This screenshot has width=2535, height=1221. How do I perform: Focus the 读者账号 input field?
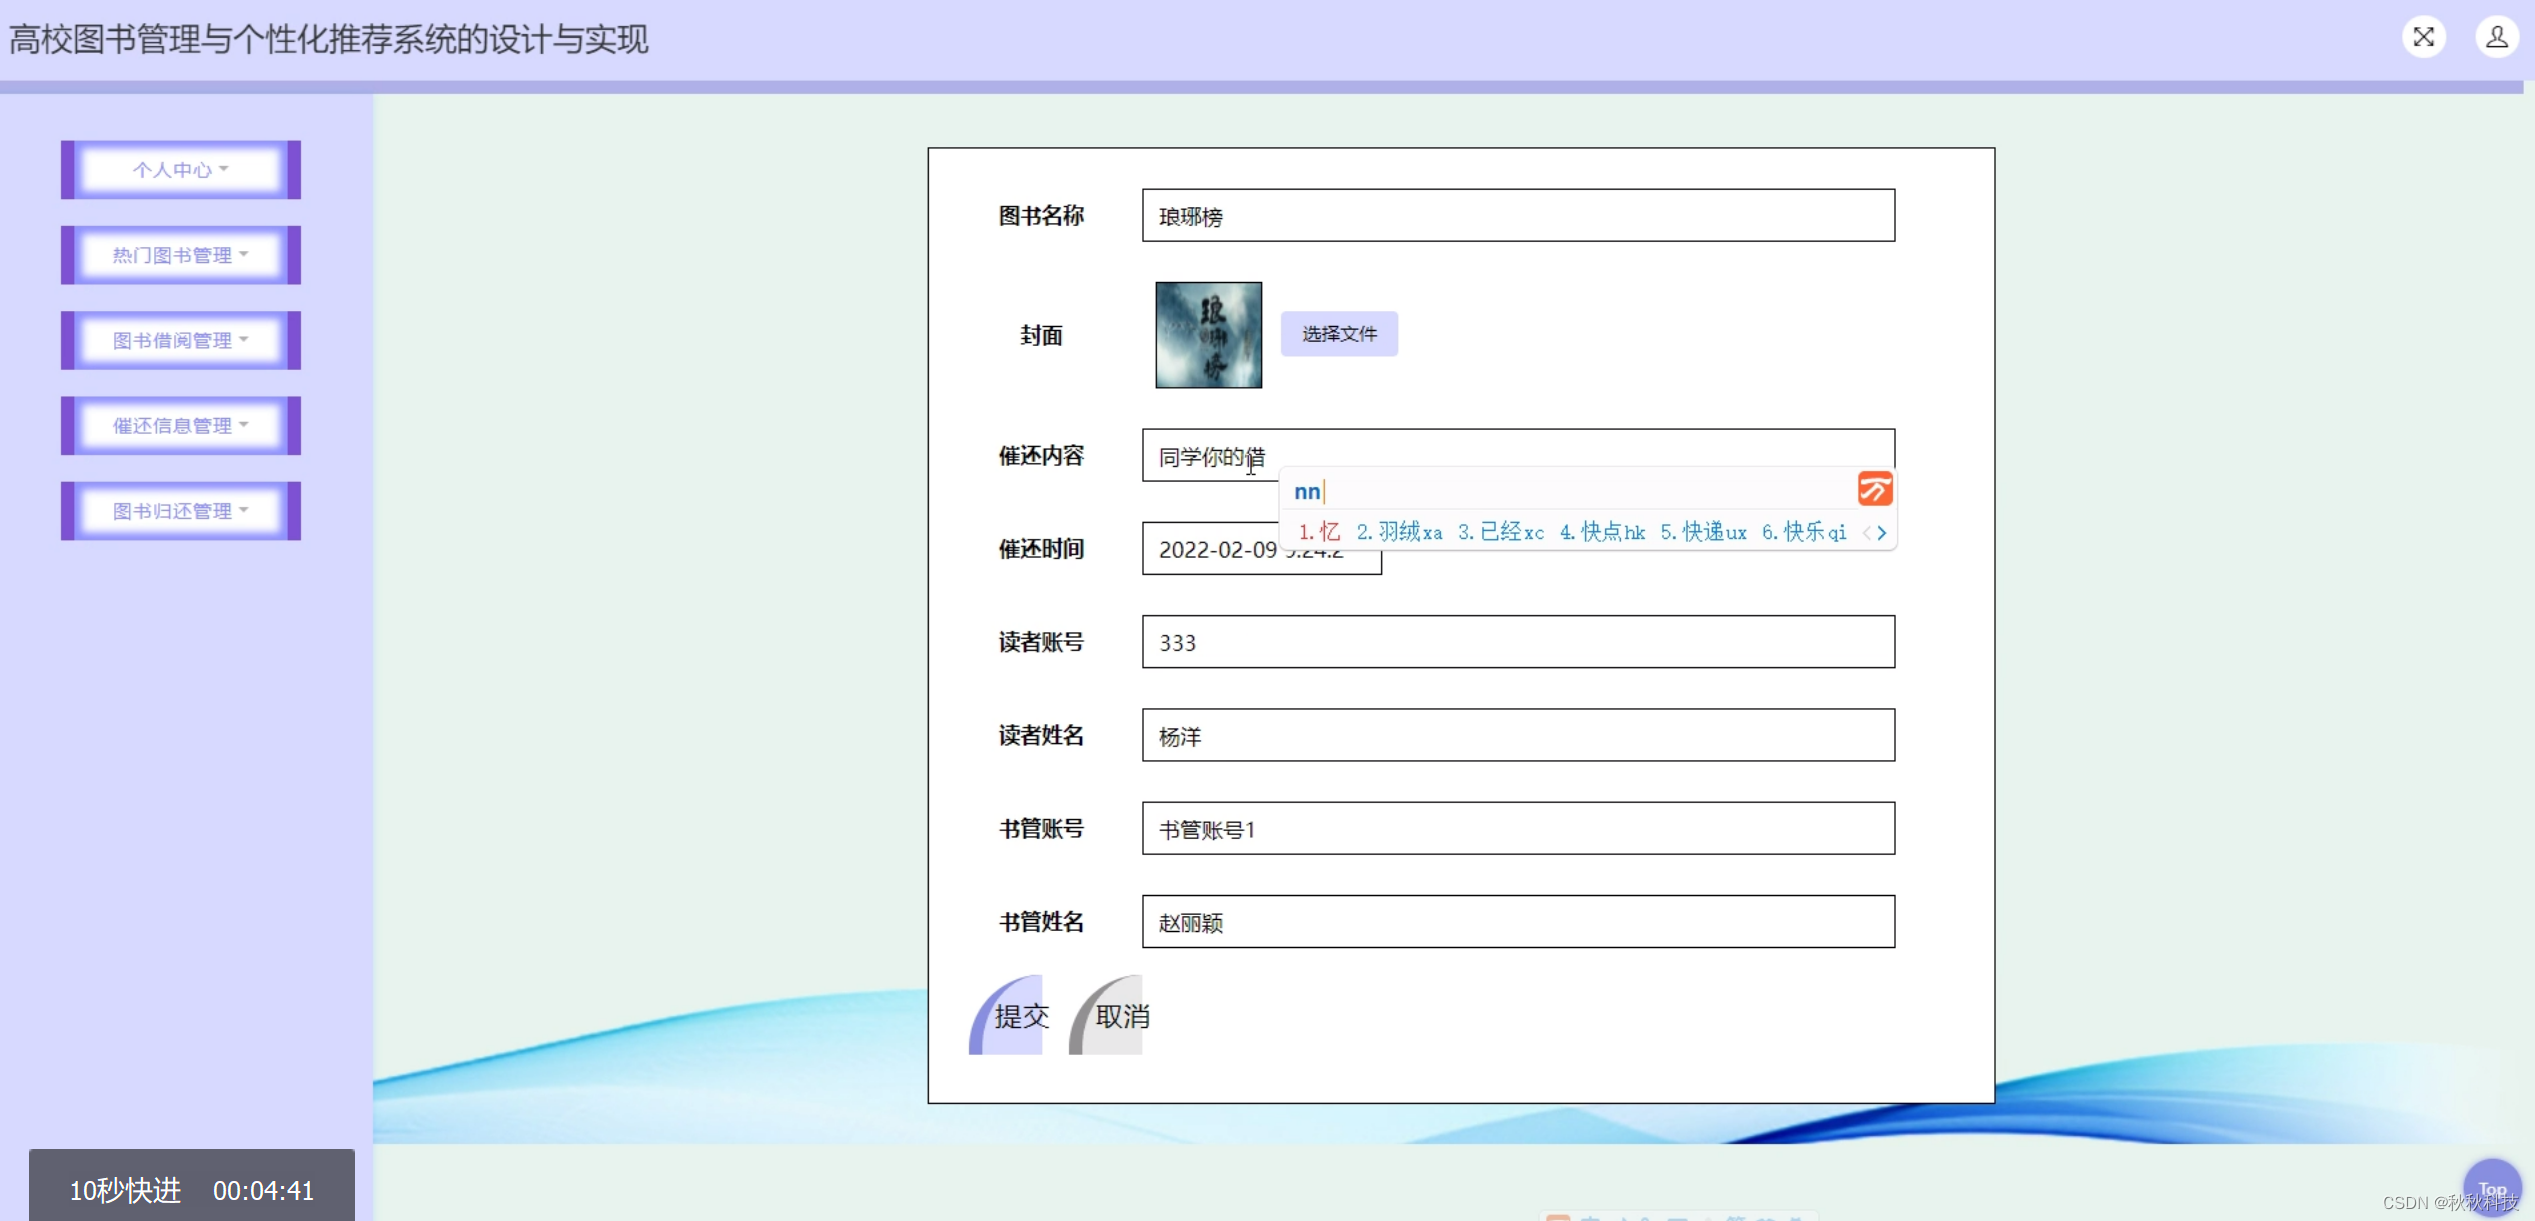[1517, 642]
